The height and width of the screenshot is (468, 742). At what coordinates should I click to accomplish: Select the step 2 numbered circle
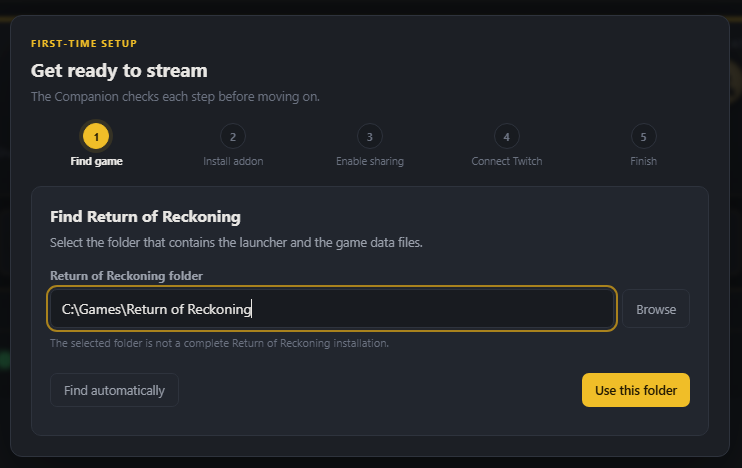pyautogui.click(x=233, y=137)
